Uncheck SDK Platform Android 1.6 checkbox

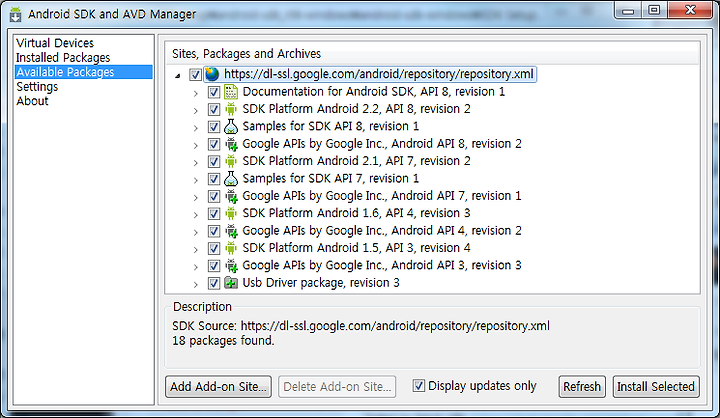pyautogui.click(x=214, y=214)
